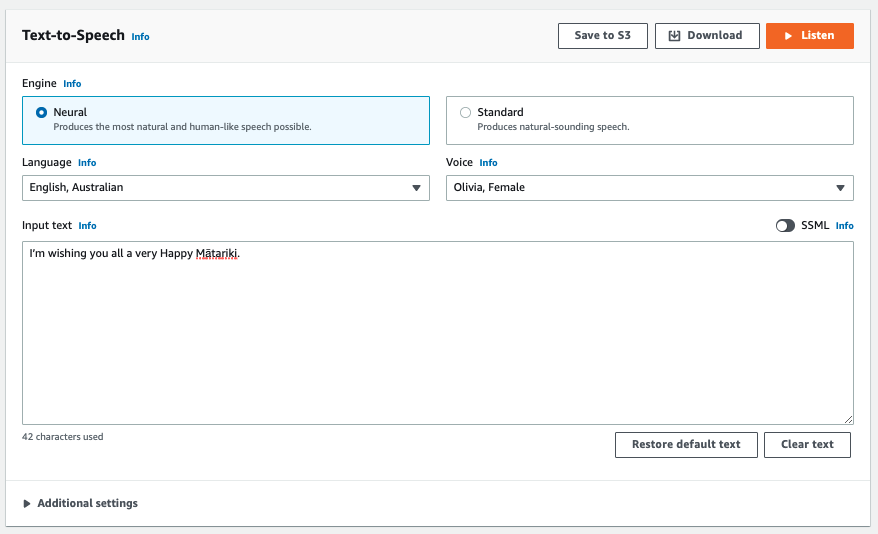This screenshot has height=534, width=878.
Task: Open Info link beside Voice label
Action: (488, 163)
